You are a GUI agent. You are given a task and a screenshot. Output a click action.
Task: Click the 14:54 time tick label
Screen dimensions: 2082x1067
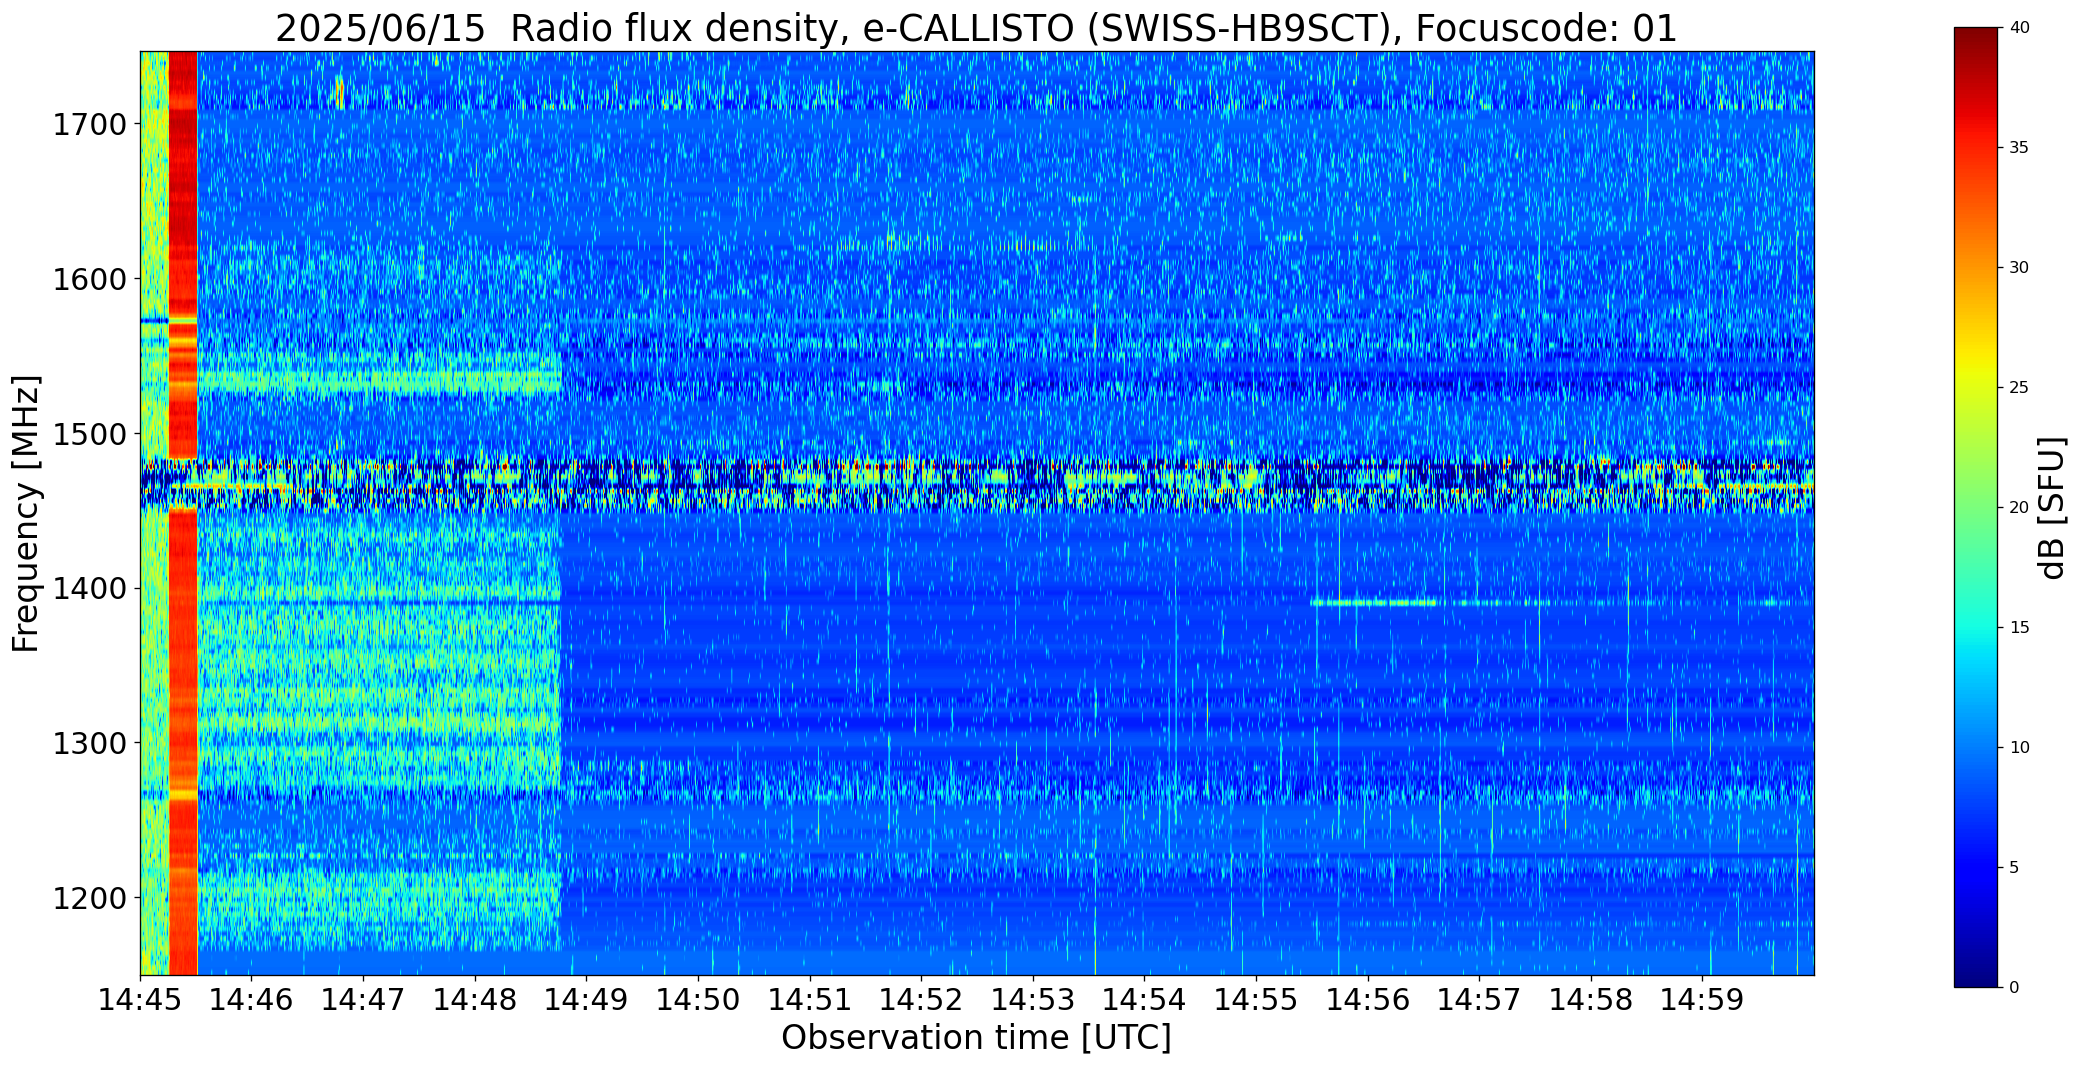coord(1145,999)
